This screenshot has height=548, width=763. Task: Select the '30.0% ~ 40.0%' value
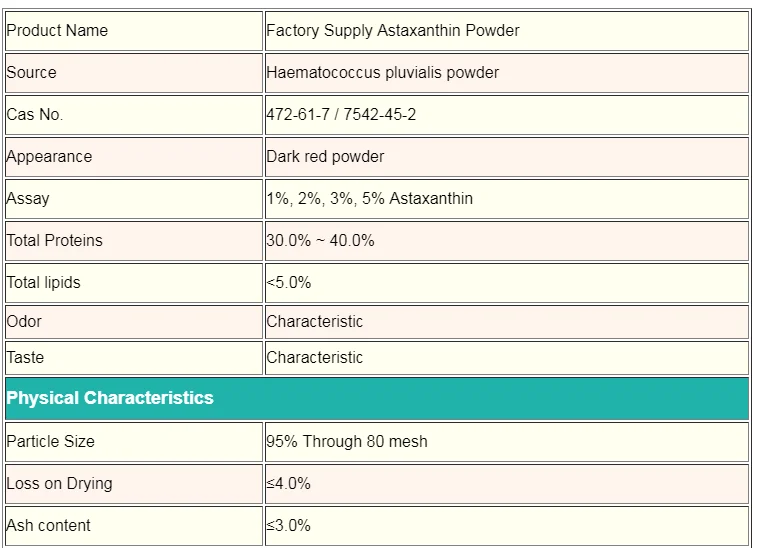pos(320,240)
